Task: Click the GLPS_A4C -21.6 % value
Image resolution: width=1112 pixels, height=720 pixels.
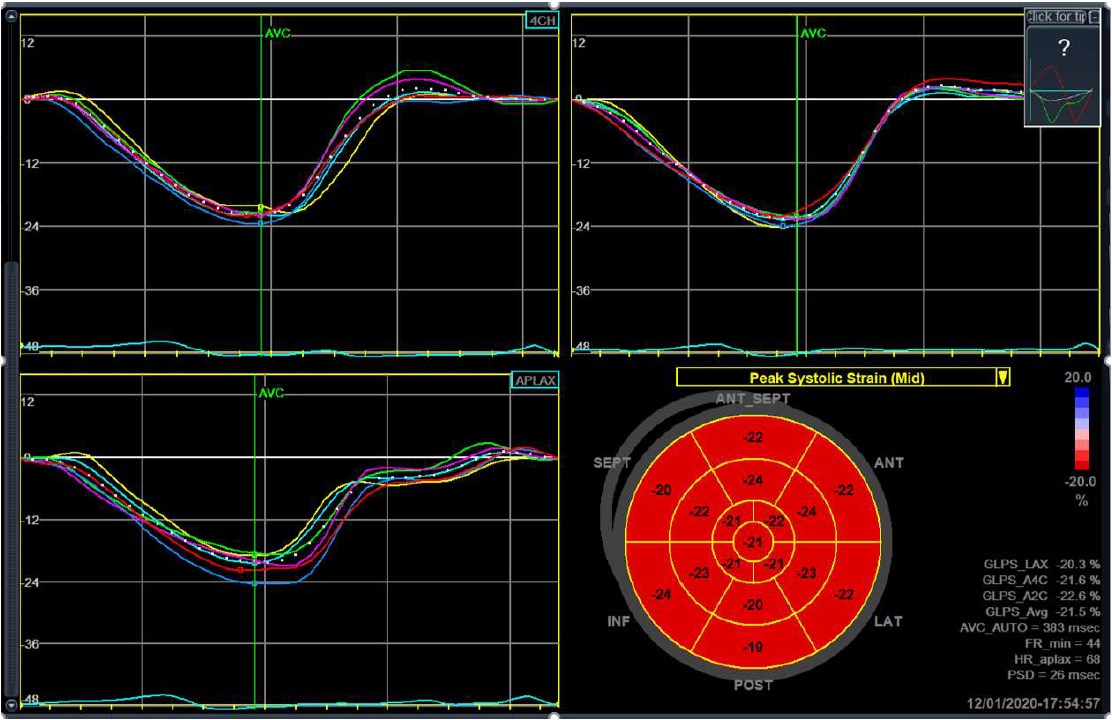Action: pyautogui.click(x=1042, y=580)
